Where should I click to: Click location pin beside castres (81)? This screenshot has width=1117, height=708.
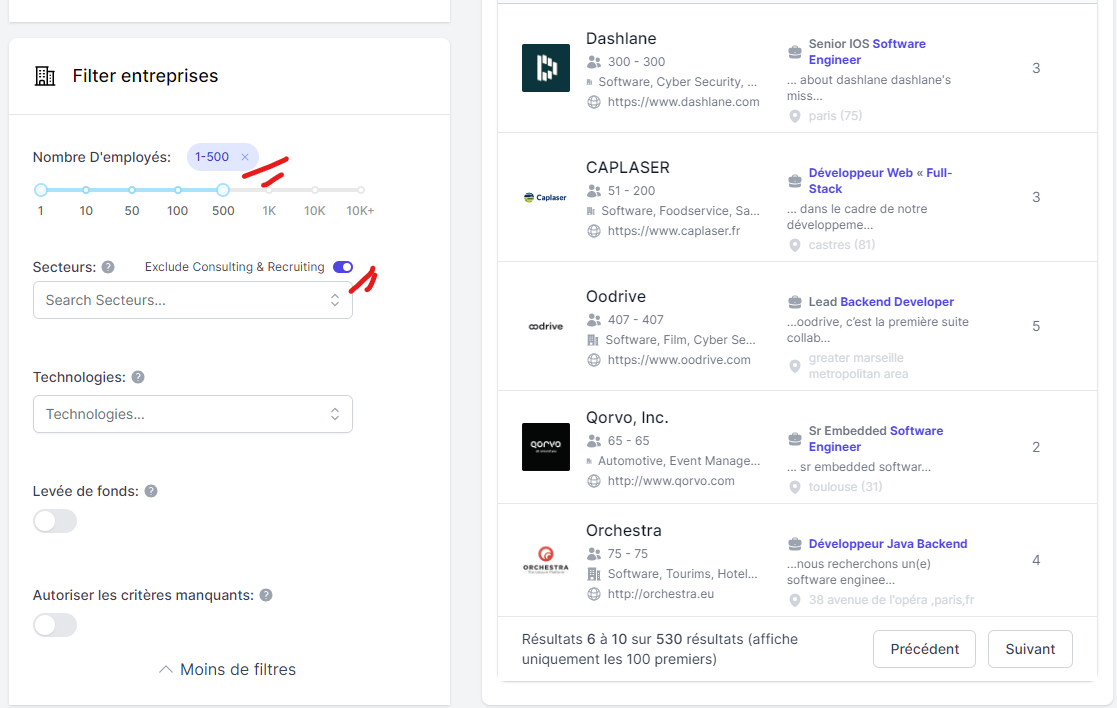(794, 245)
